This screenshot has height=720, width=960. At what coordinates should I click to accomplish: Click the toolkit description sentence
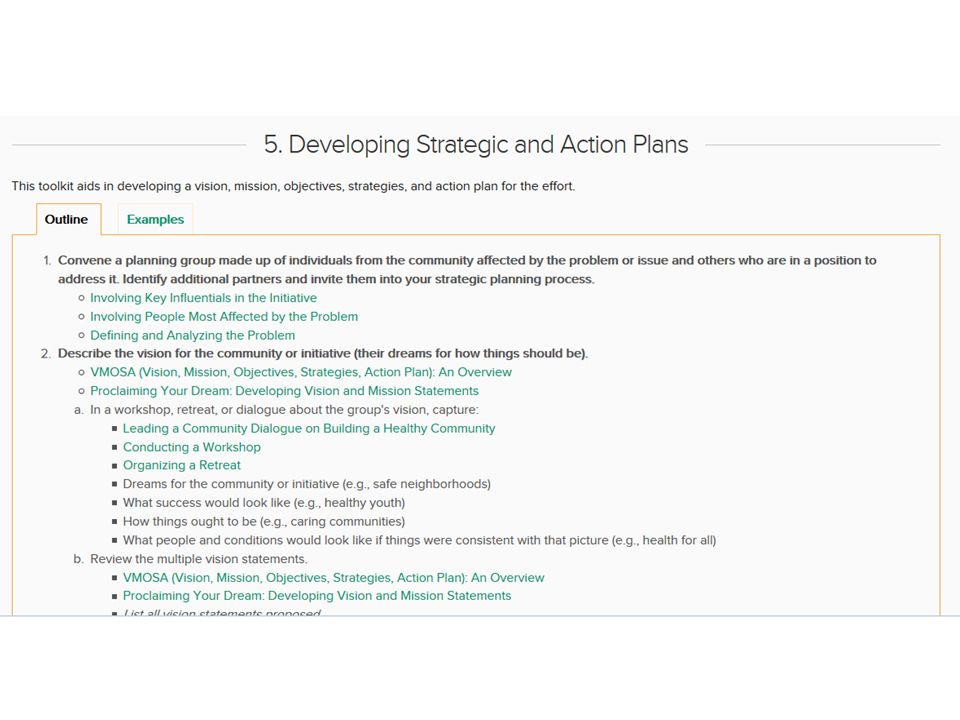293,186
